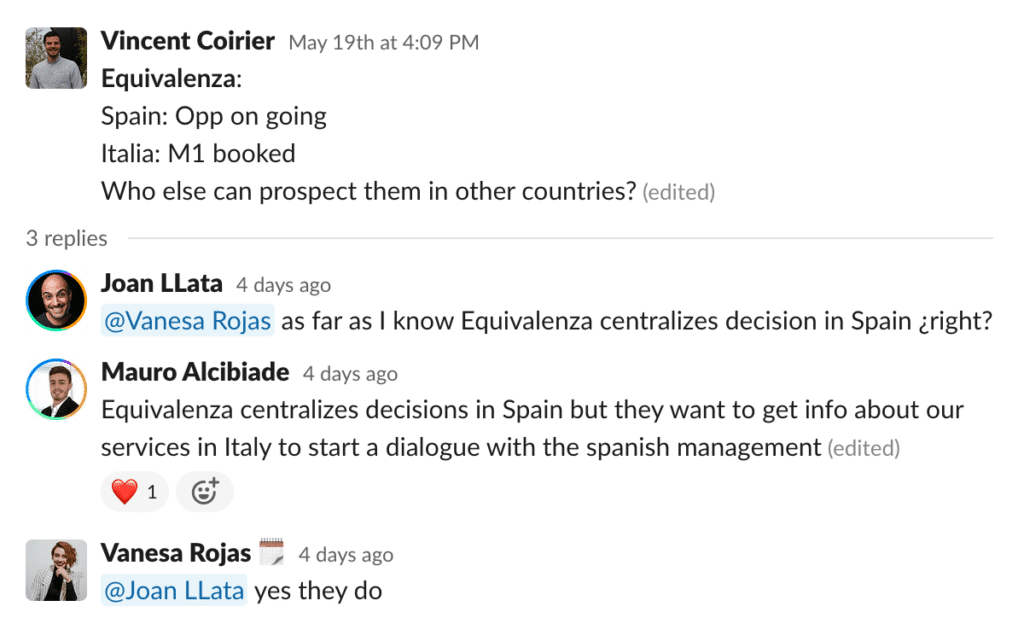Click the calendar status icon beside Vanesa Rojas
The height and width of the screenshot is (618, 1024).
tap(272, 553)
